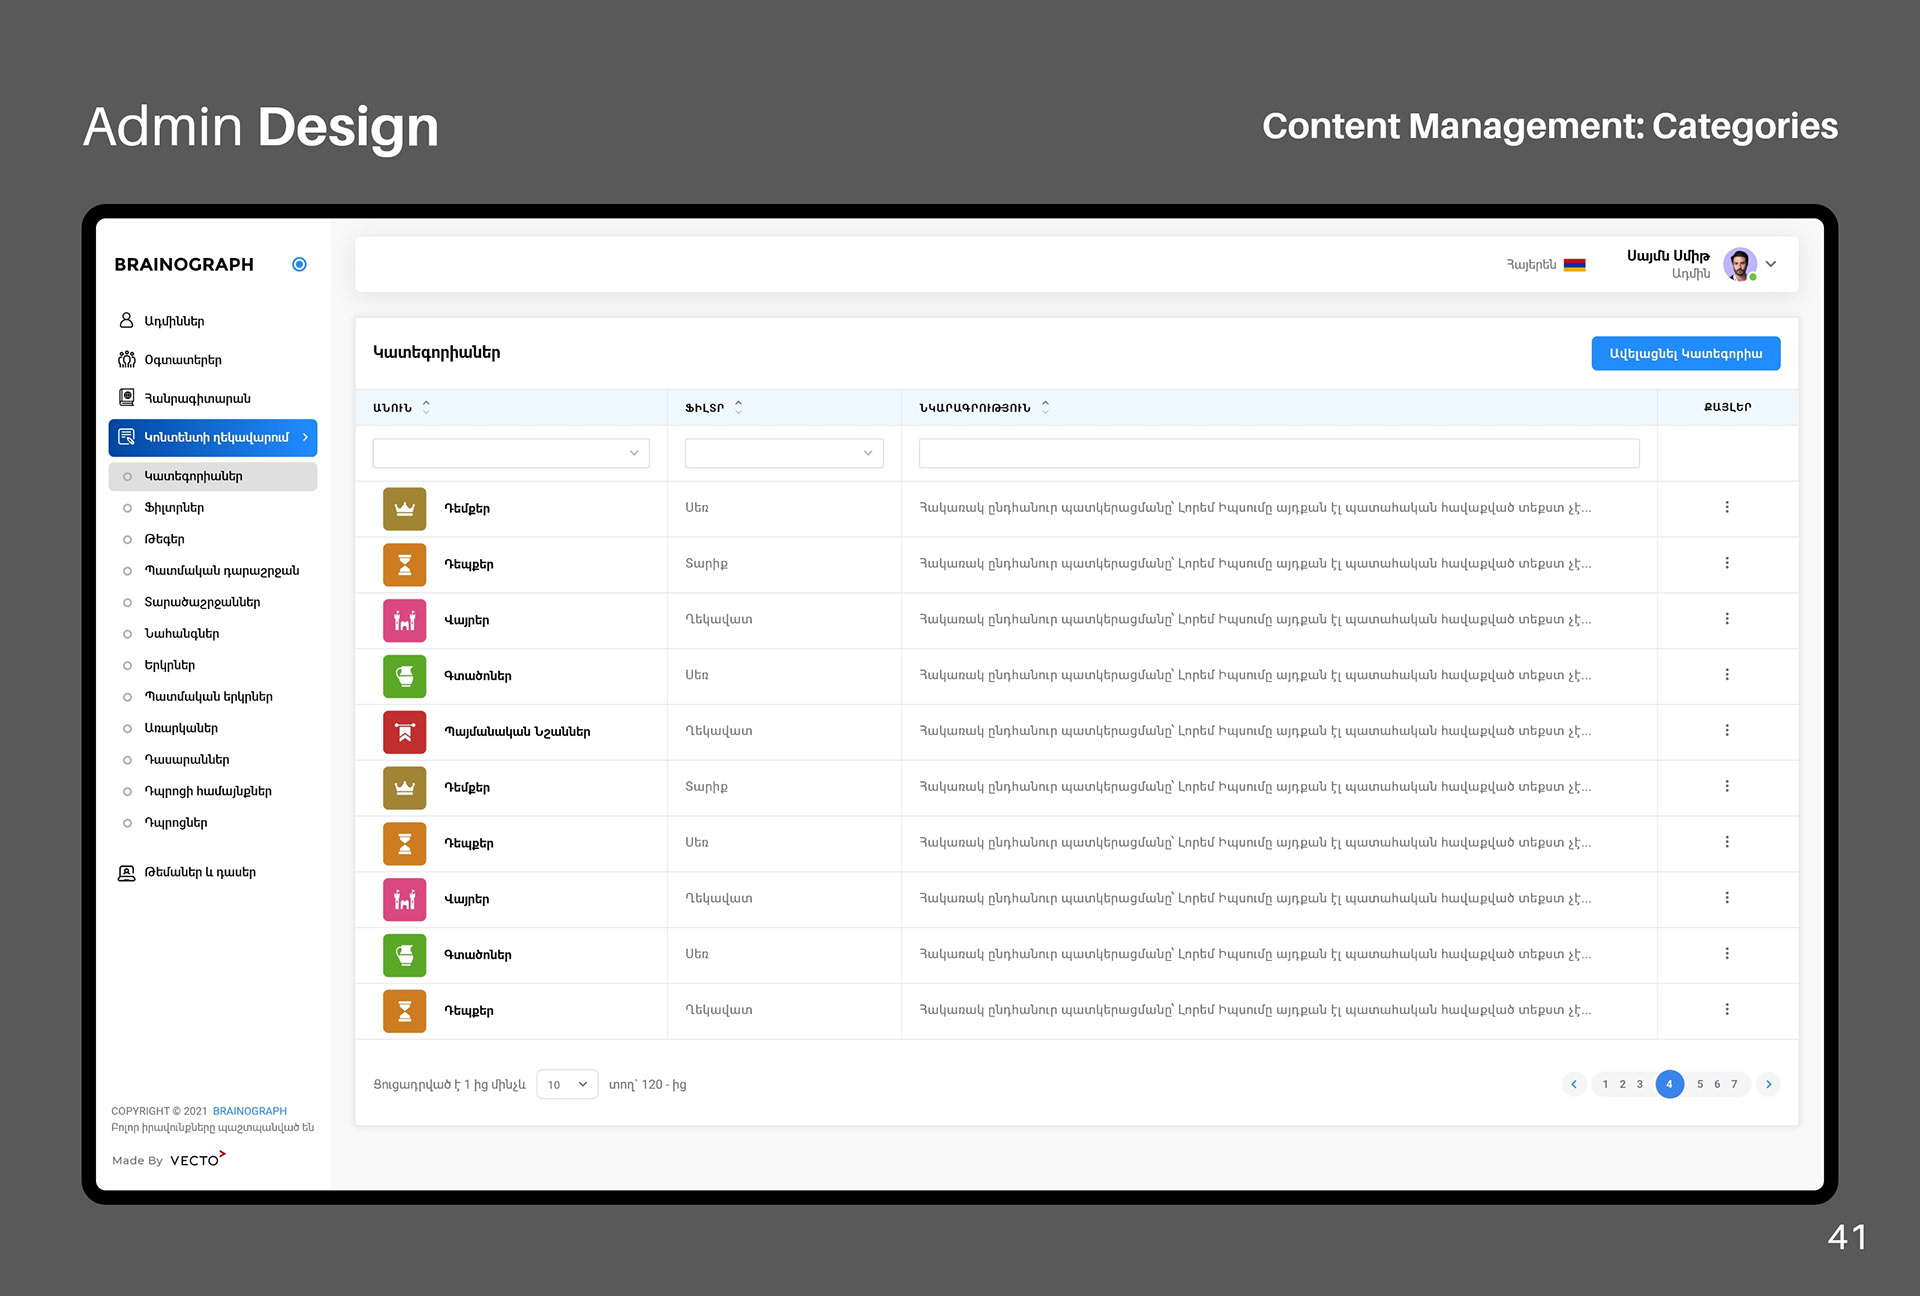1920x1296 pixels.
Task: Sort by ԱՆՈՒՆ column arrows
Action: 426,407
